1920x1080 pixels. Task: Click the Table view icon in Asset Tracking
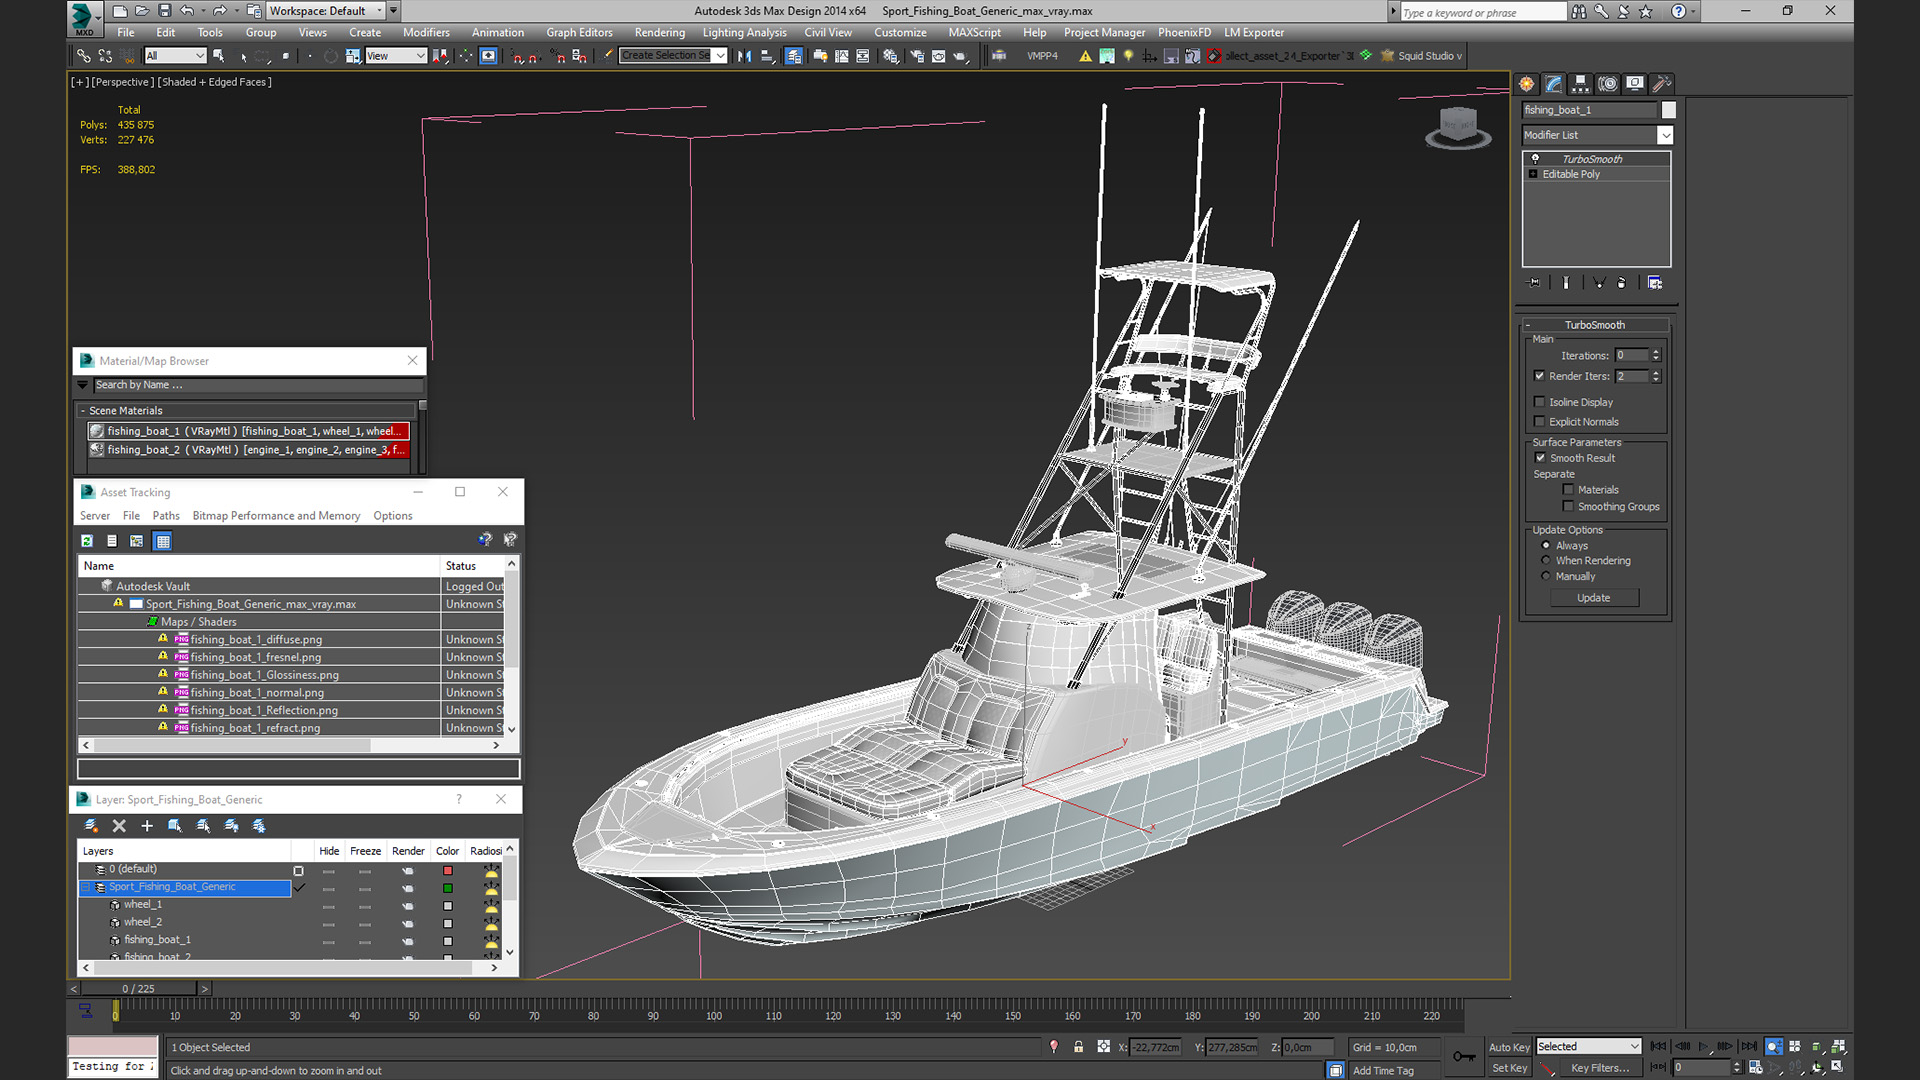tap(163, 541)
